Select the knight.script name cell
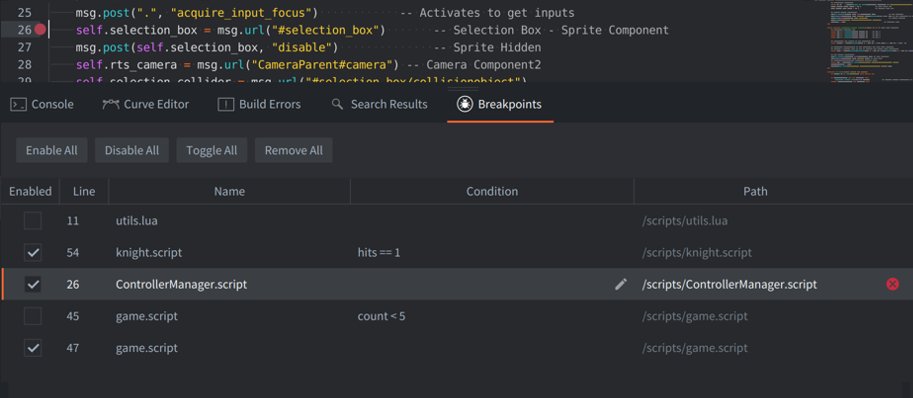Screen dimensions: 913x398 149,253
